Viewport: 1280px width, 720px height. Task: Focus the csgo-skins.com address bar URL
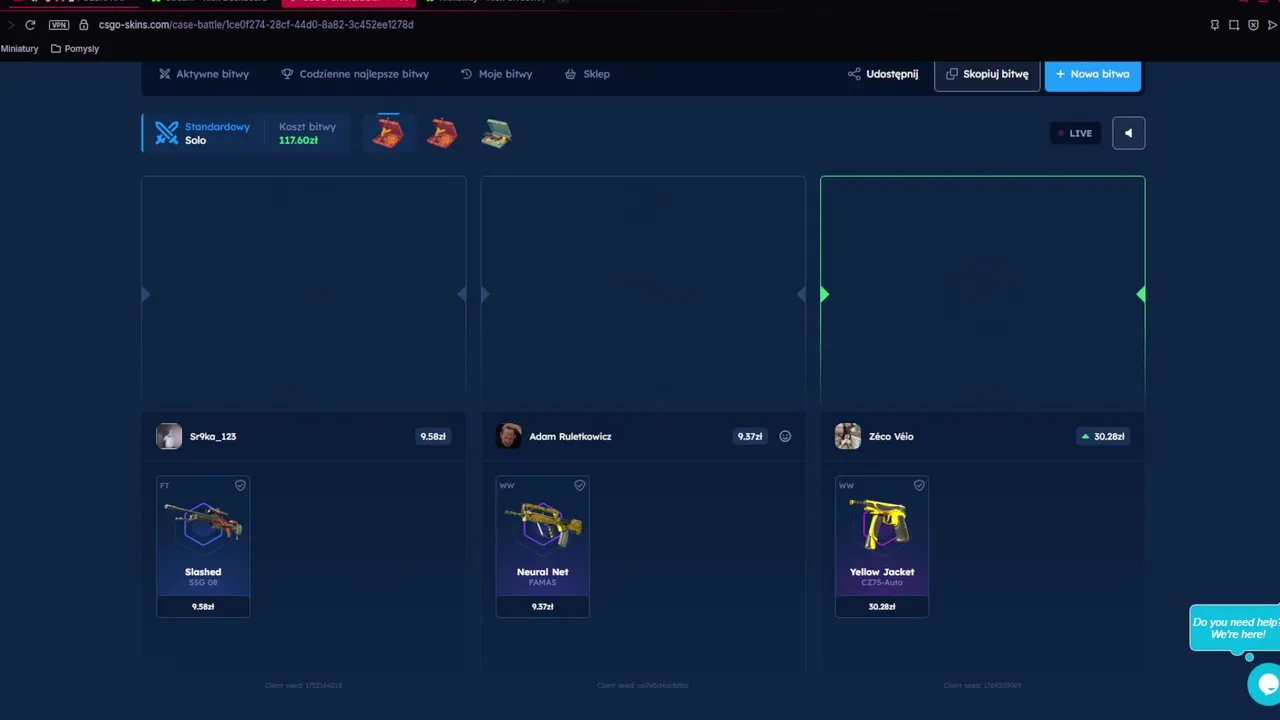[x=256, y=25]
